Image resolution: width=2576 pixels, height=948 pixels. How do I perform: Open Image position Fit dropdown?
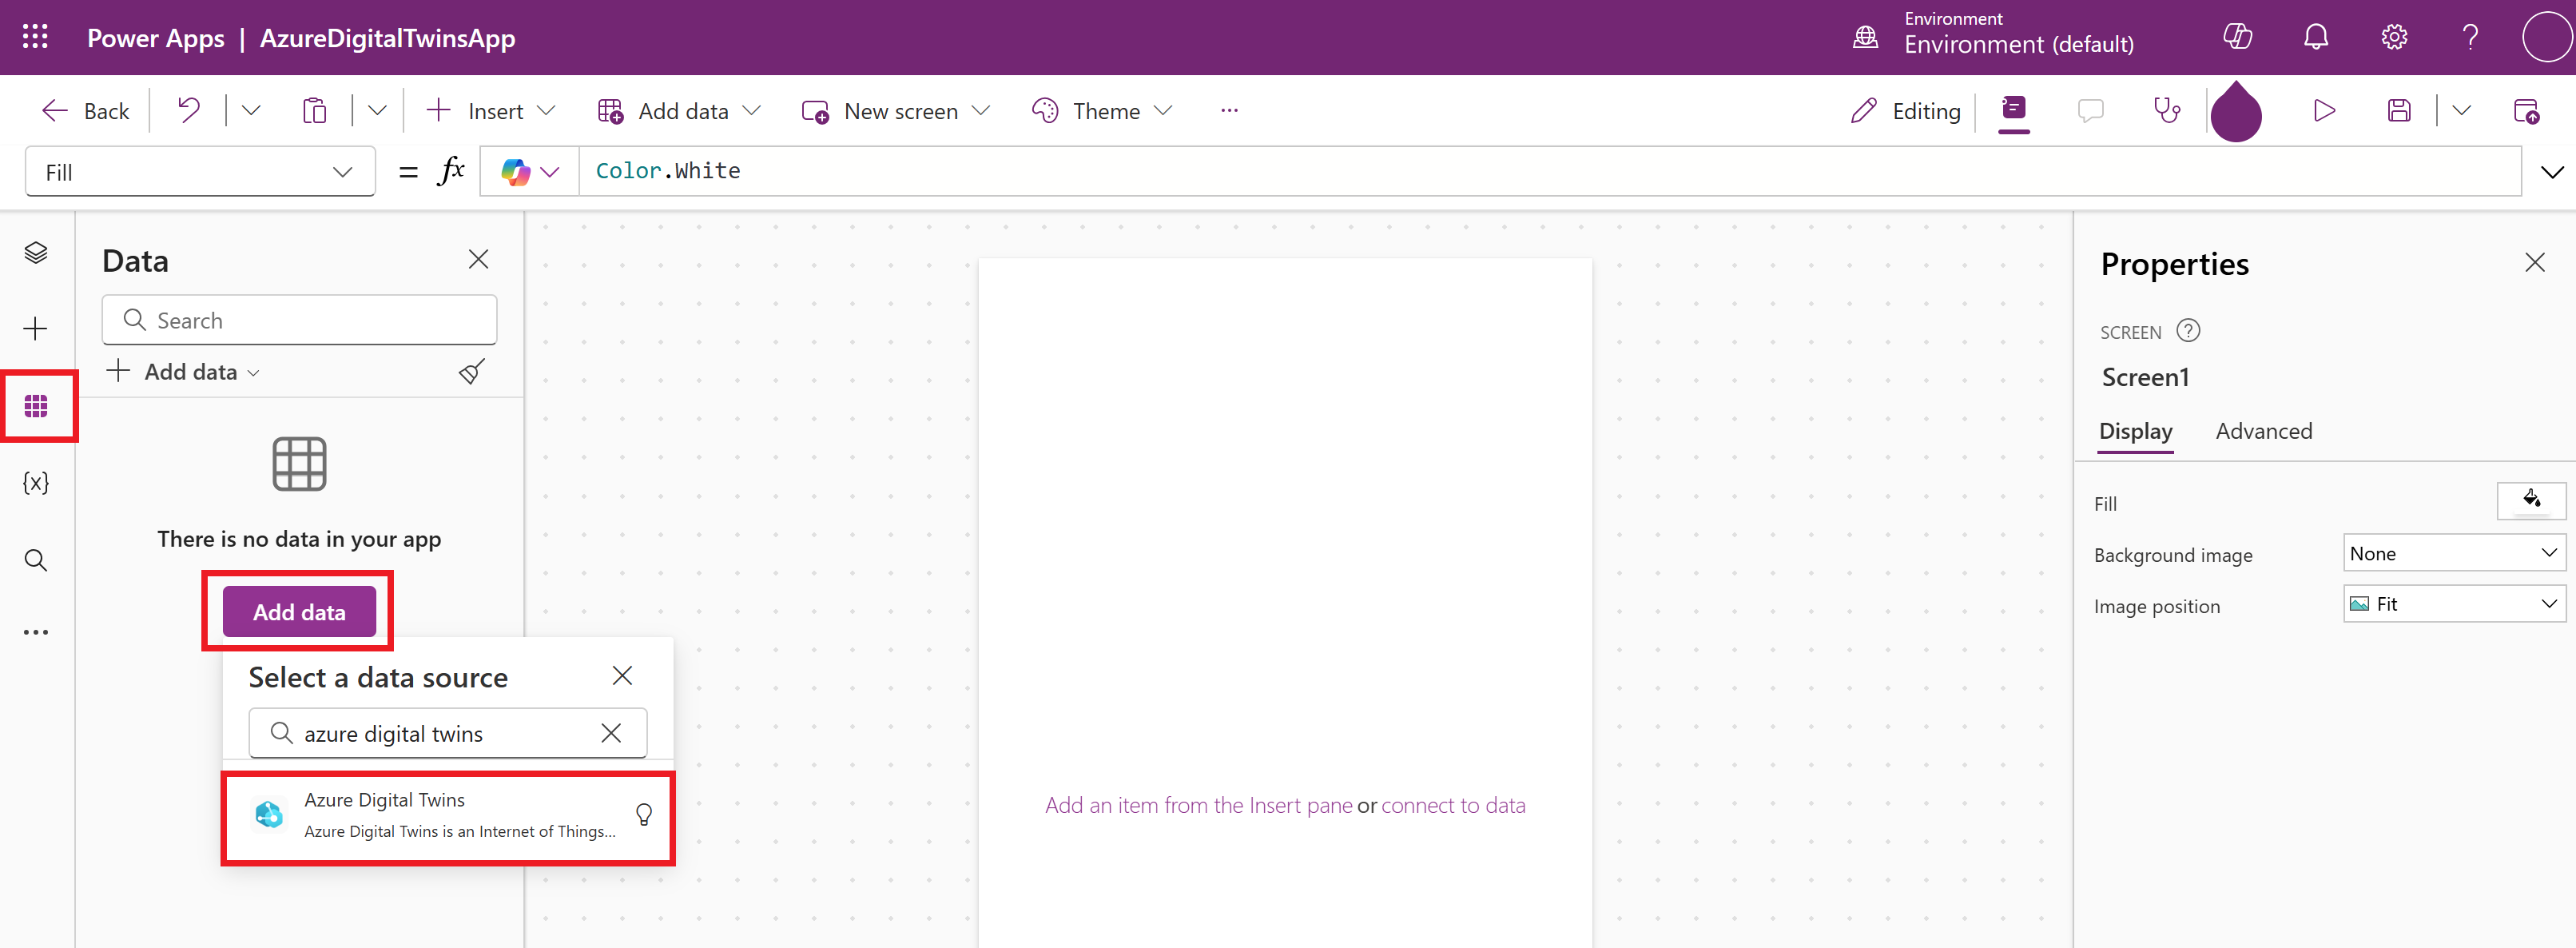click(2454, 604)
